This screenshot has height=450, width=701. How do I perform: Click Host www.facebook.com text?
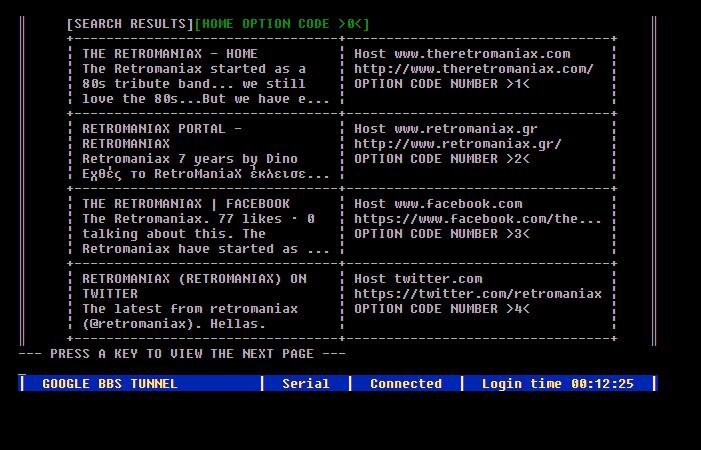[438, 204]
